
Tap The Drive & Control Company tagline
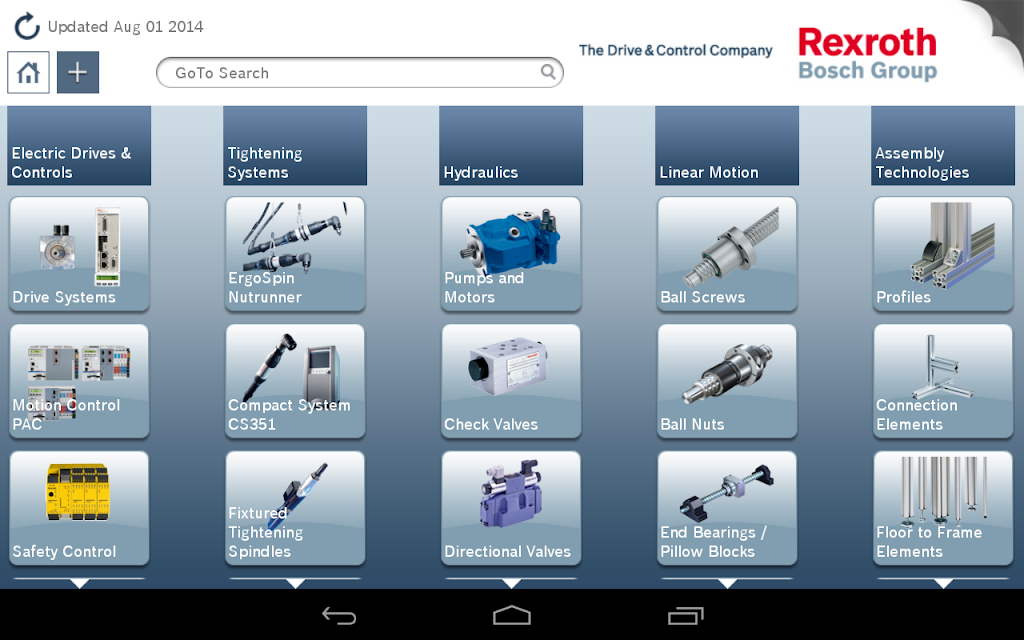coord(675,50)
